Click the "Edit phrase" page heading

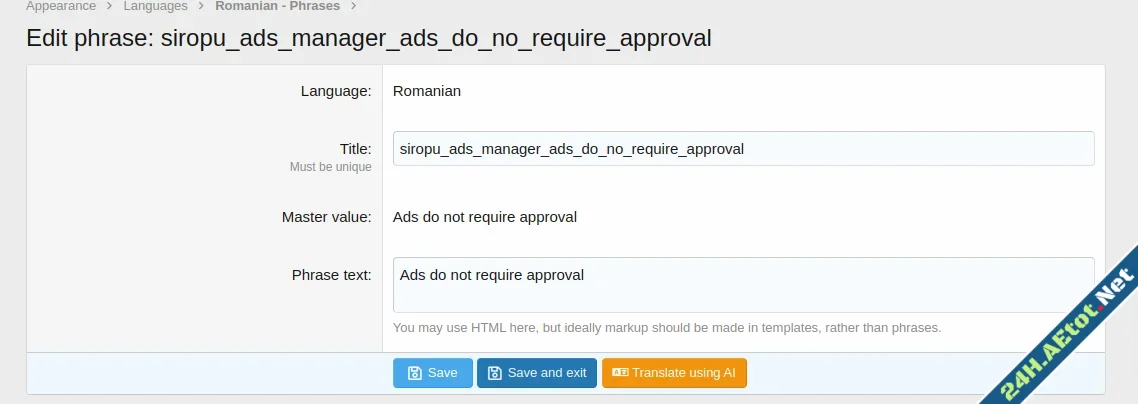pyautogui.click(x=369, y=38)
